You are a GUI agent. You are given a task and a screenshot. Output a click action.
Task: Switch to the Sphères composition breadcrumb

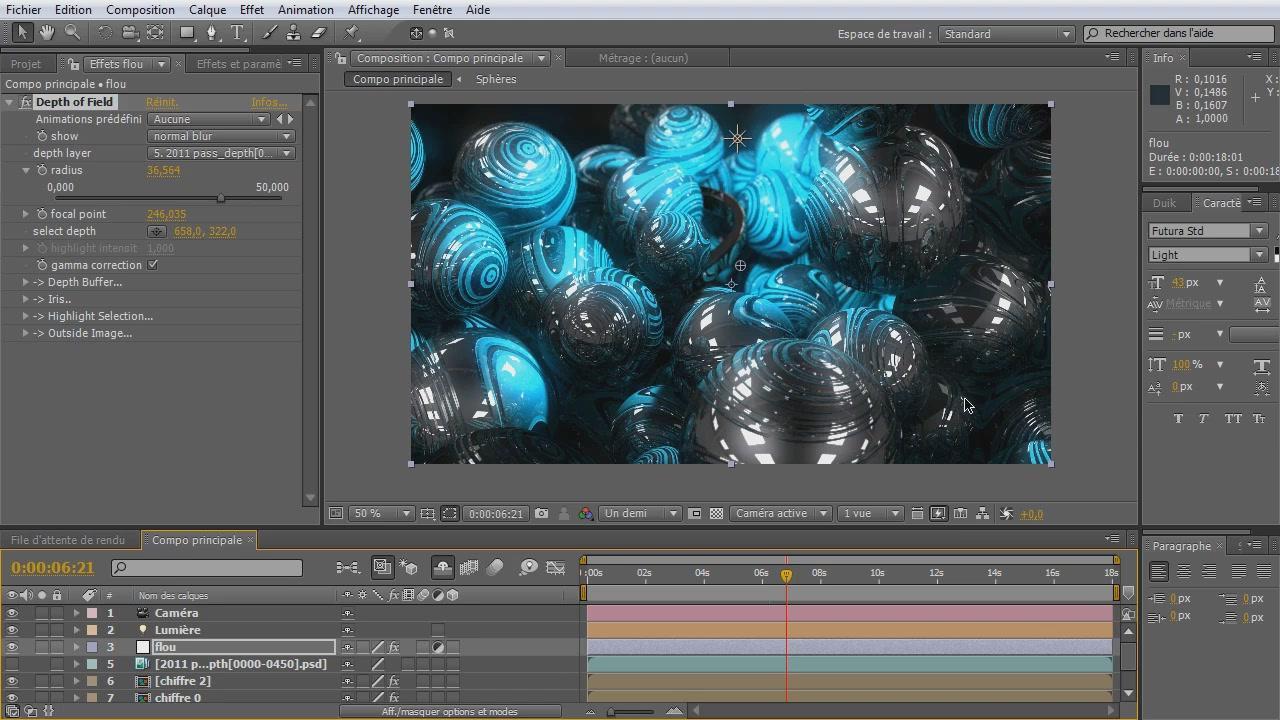496,79
